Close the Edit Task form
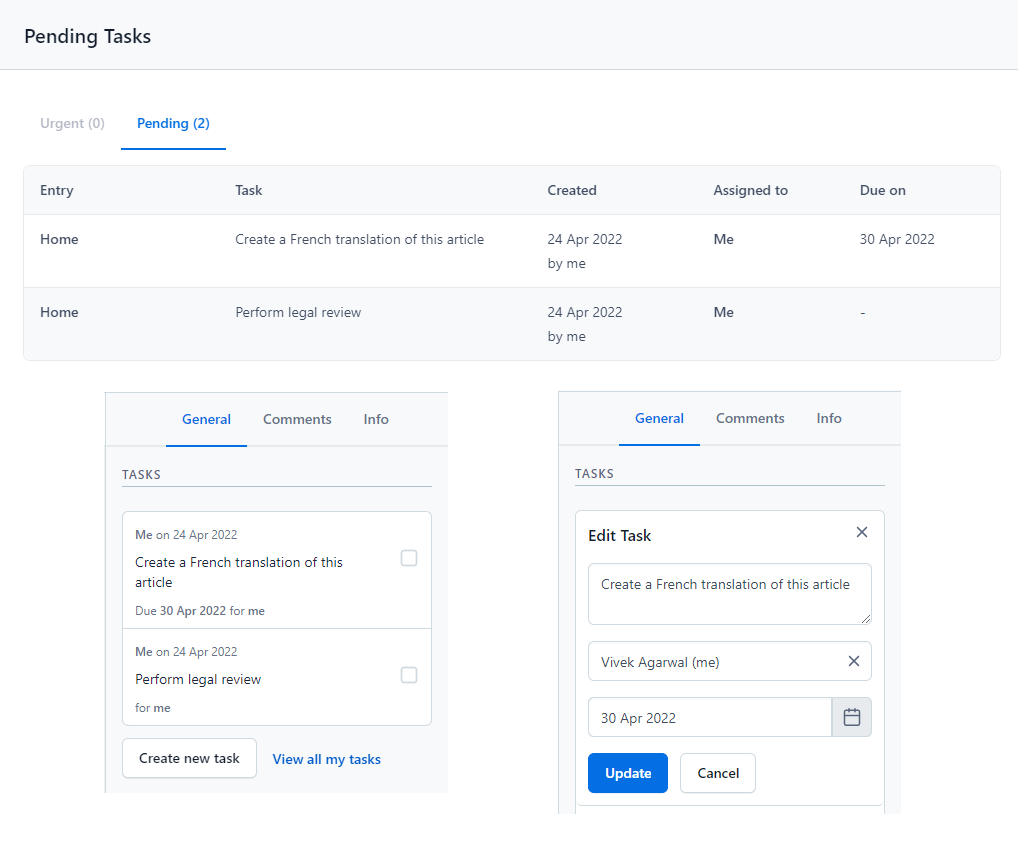Viewport: 1018px width, 845px height. [x=862, y=533]
